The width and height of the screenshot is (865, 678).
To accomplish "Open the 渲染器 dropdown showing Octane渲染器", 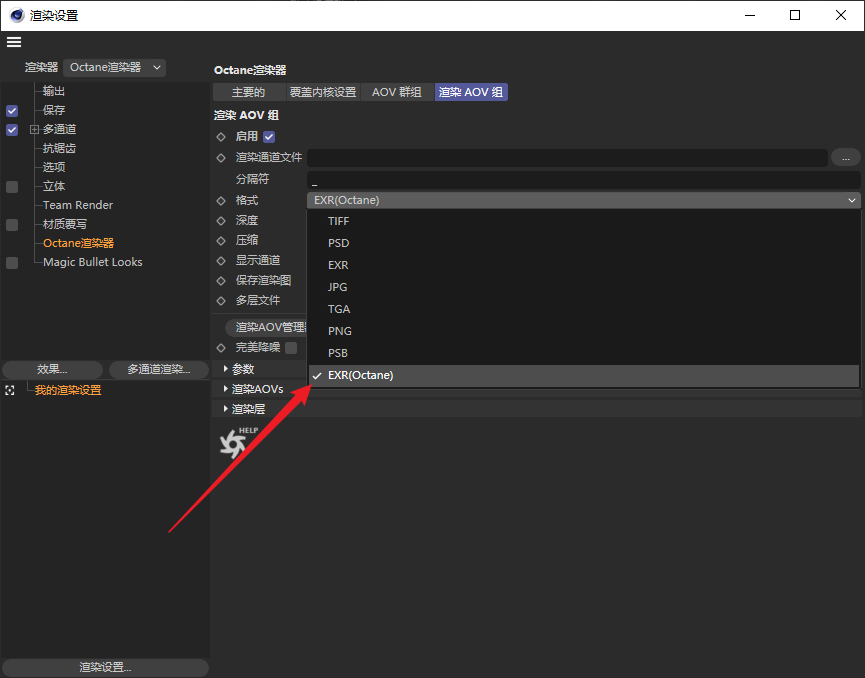I will (115, 67).
